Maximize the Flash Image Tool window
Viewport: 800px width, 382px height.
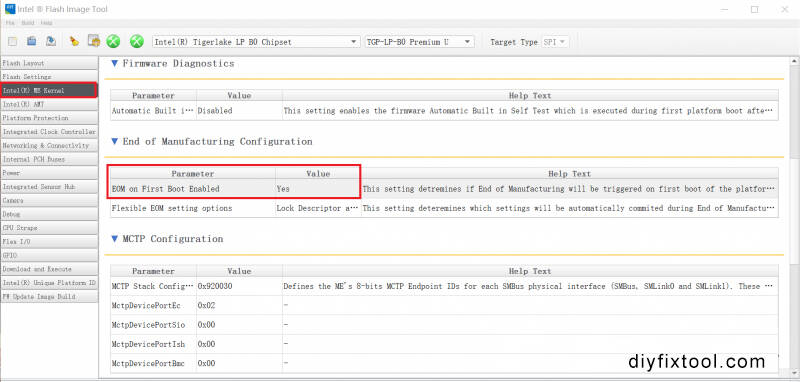[755, 9]
